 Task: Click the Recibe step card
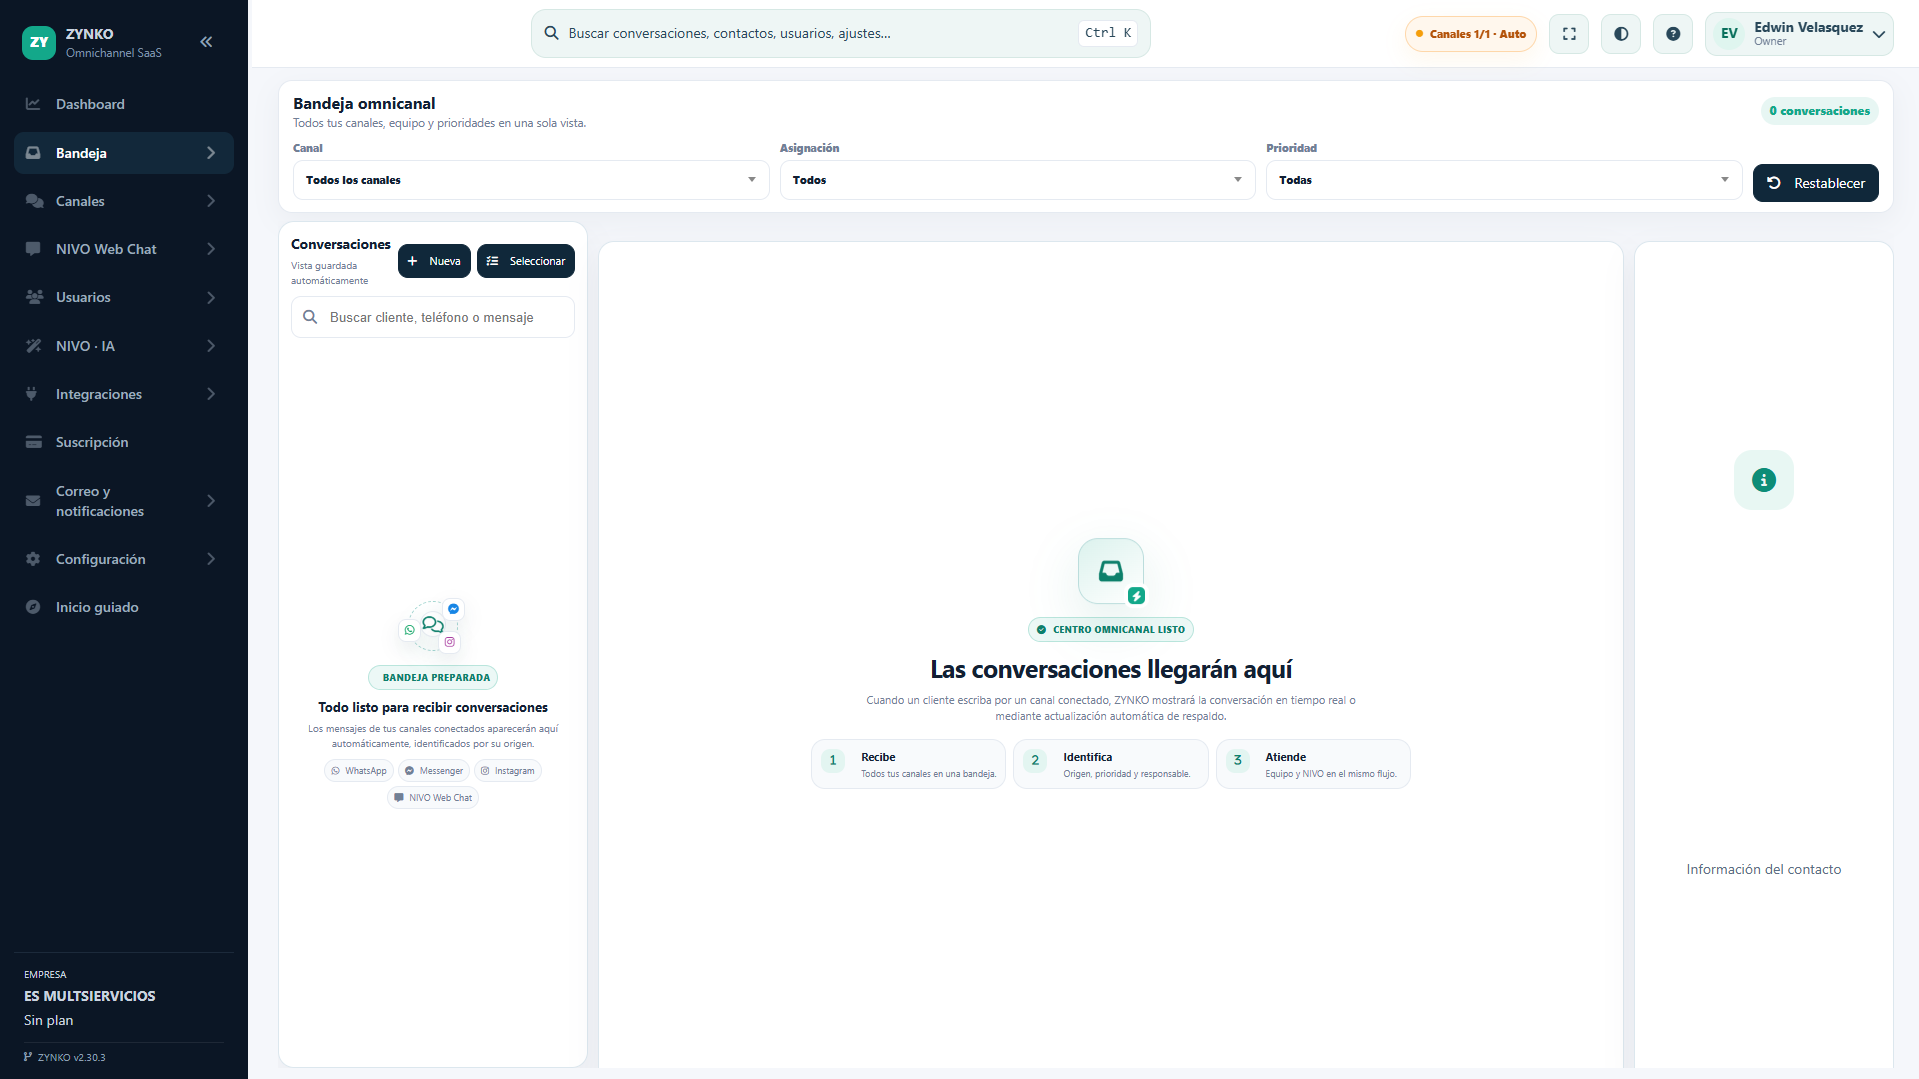click(908, 764)
